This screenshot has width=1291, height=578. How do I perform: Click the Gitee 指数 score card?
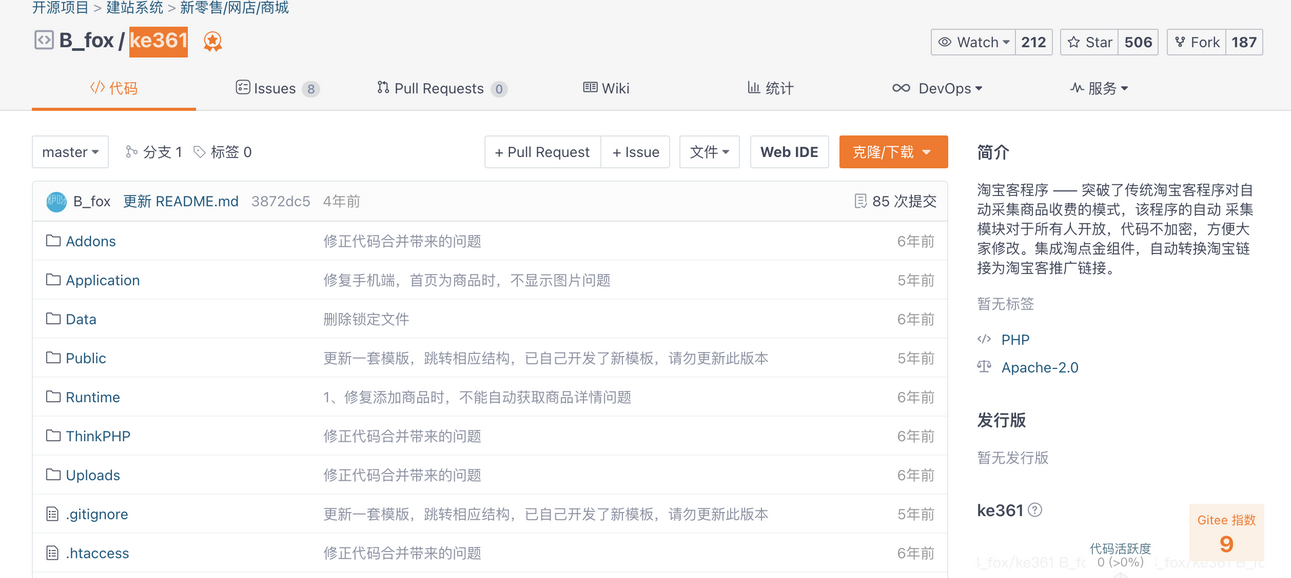(1226, 533)
